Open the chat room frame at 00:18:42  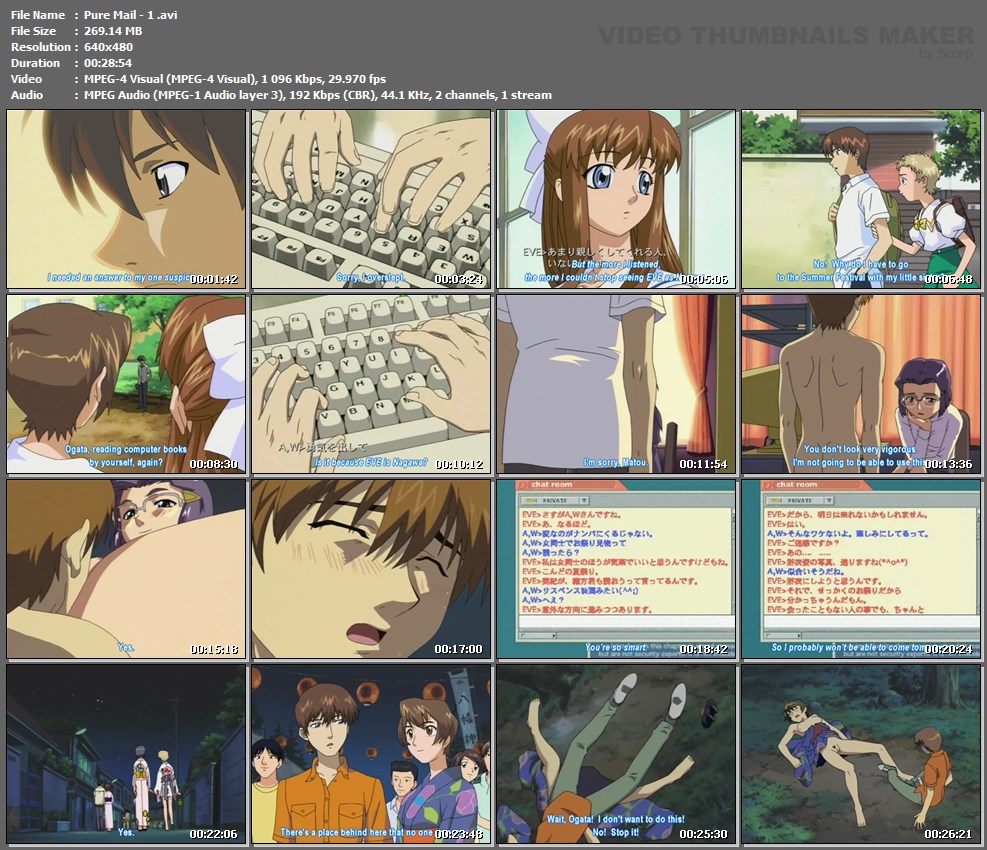pyautogui.click(x=616, y=569)
